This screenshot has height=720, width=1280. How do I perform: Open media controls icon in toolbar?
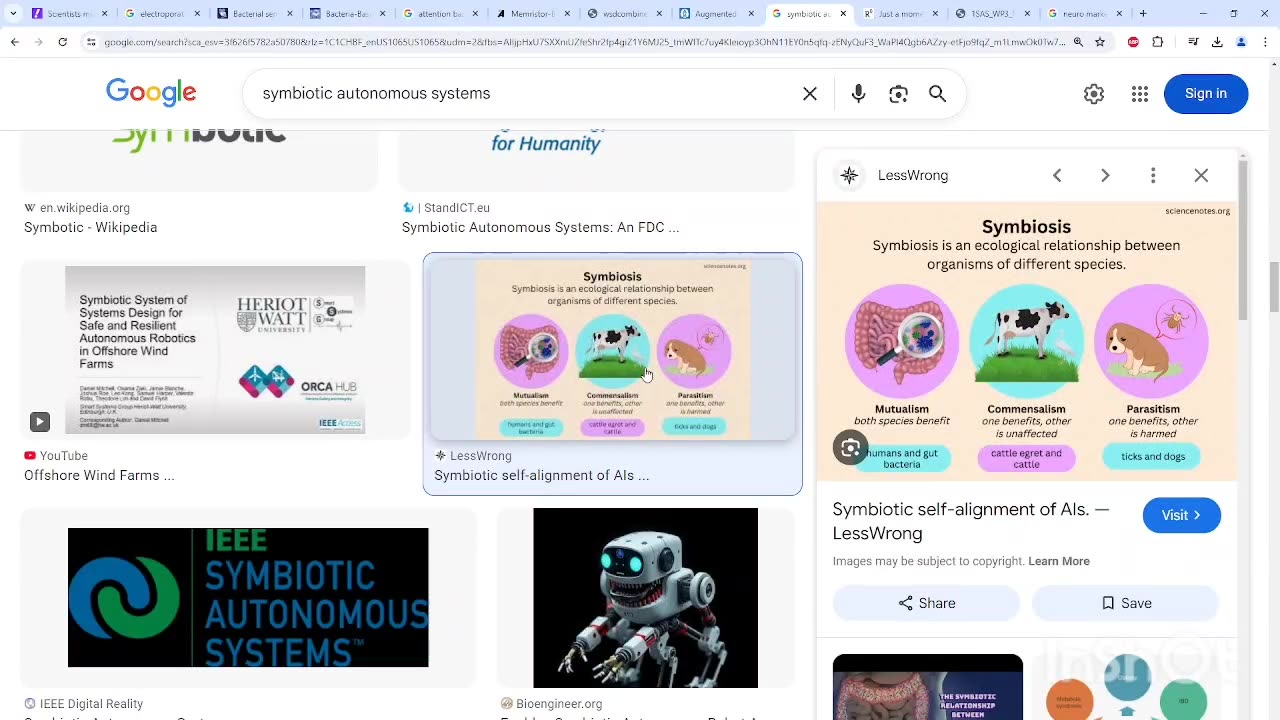pyautogui.click(x=1193, y=42)
